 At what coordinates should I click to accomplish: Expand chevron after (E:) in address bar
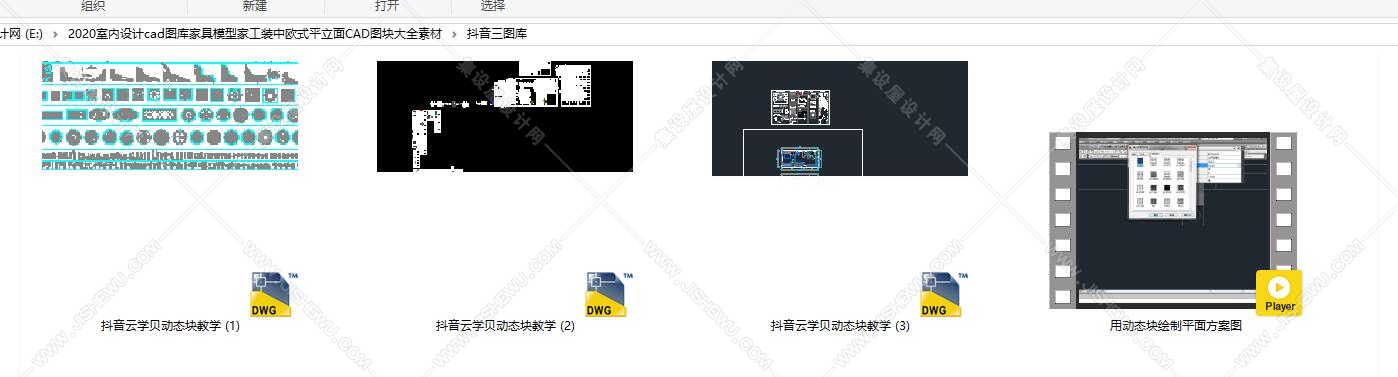[55, 33]
